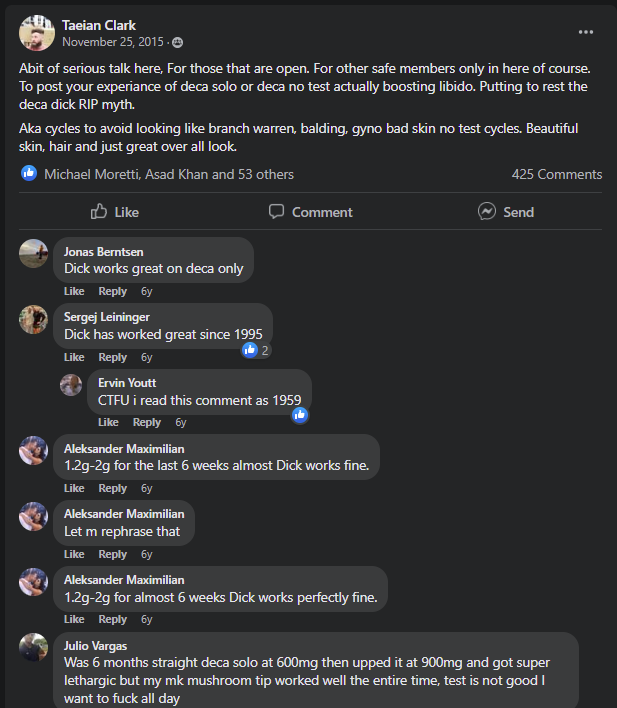The image size is (617, 708).
Task: Expand the 425 Comments list
Action: [556, 174]
